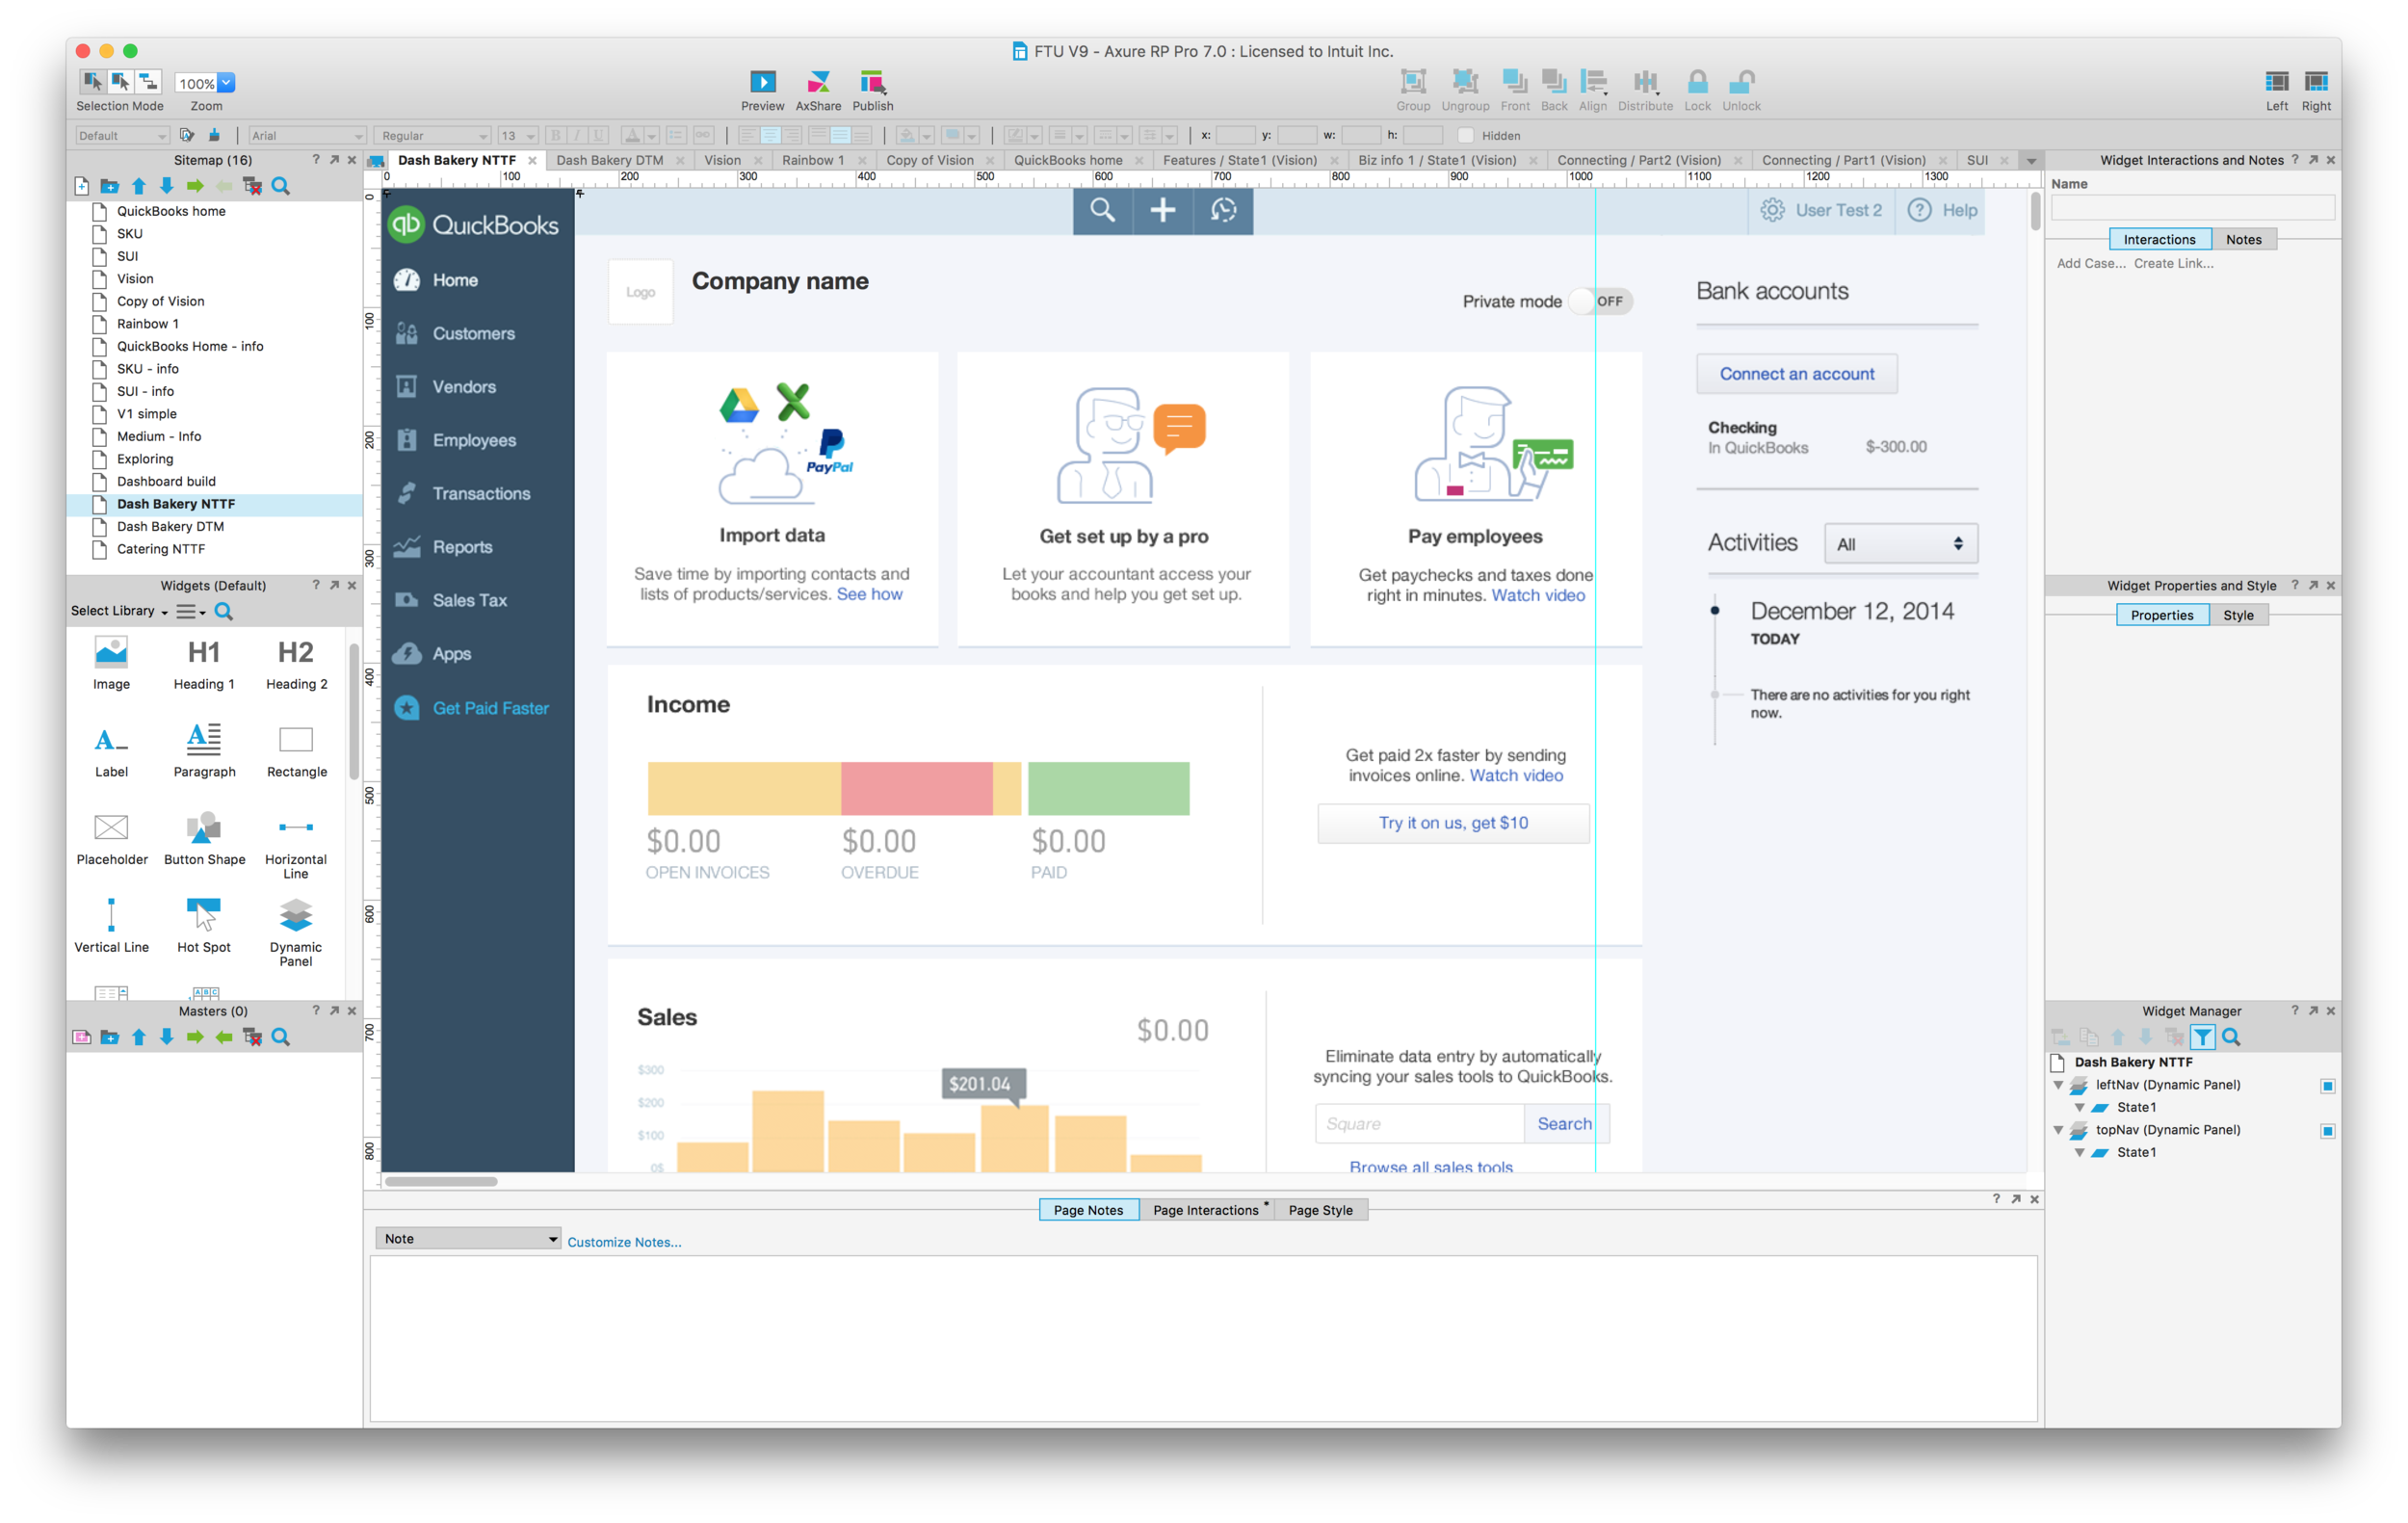Open the tab overflow list arrow

pos(2030,161)
